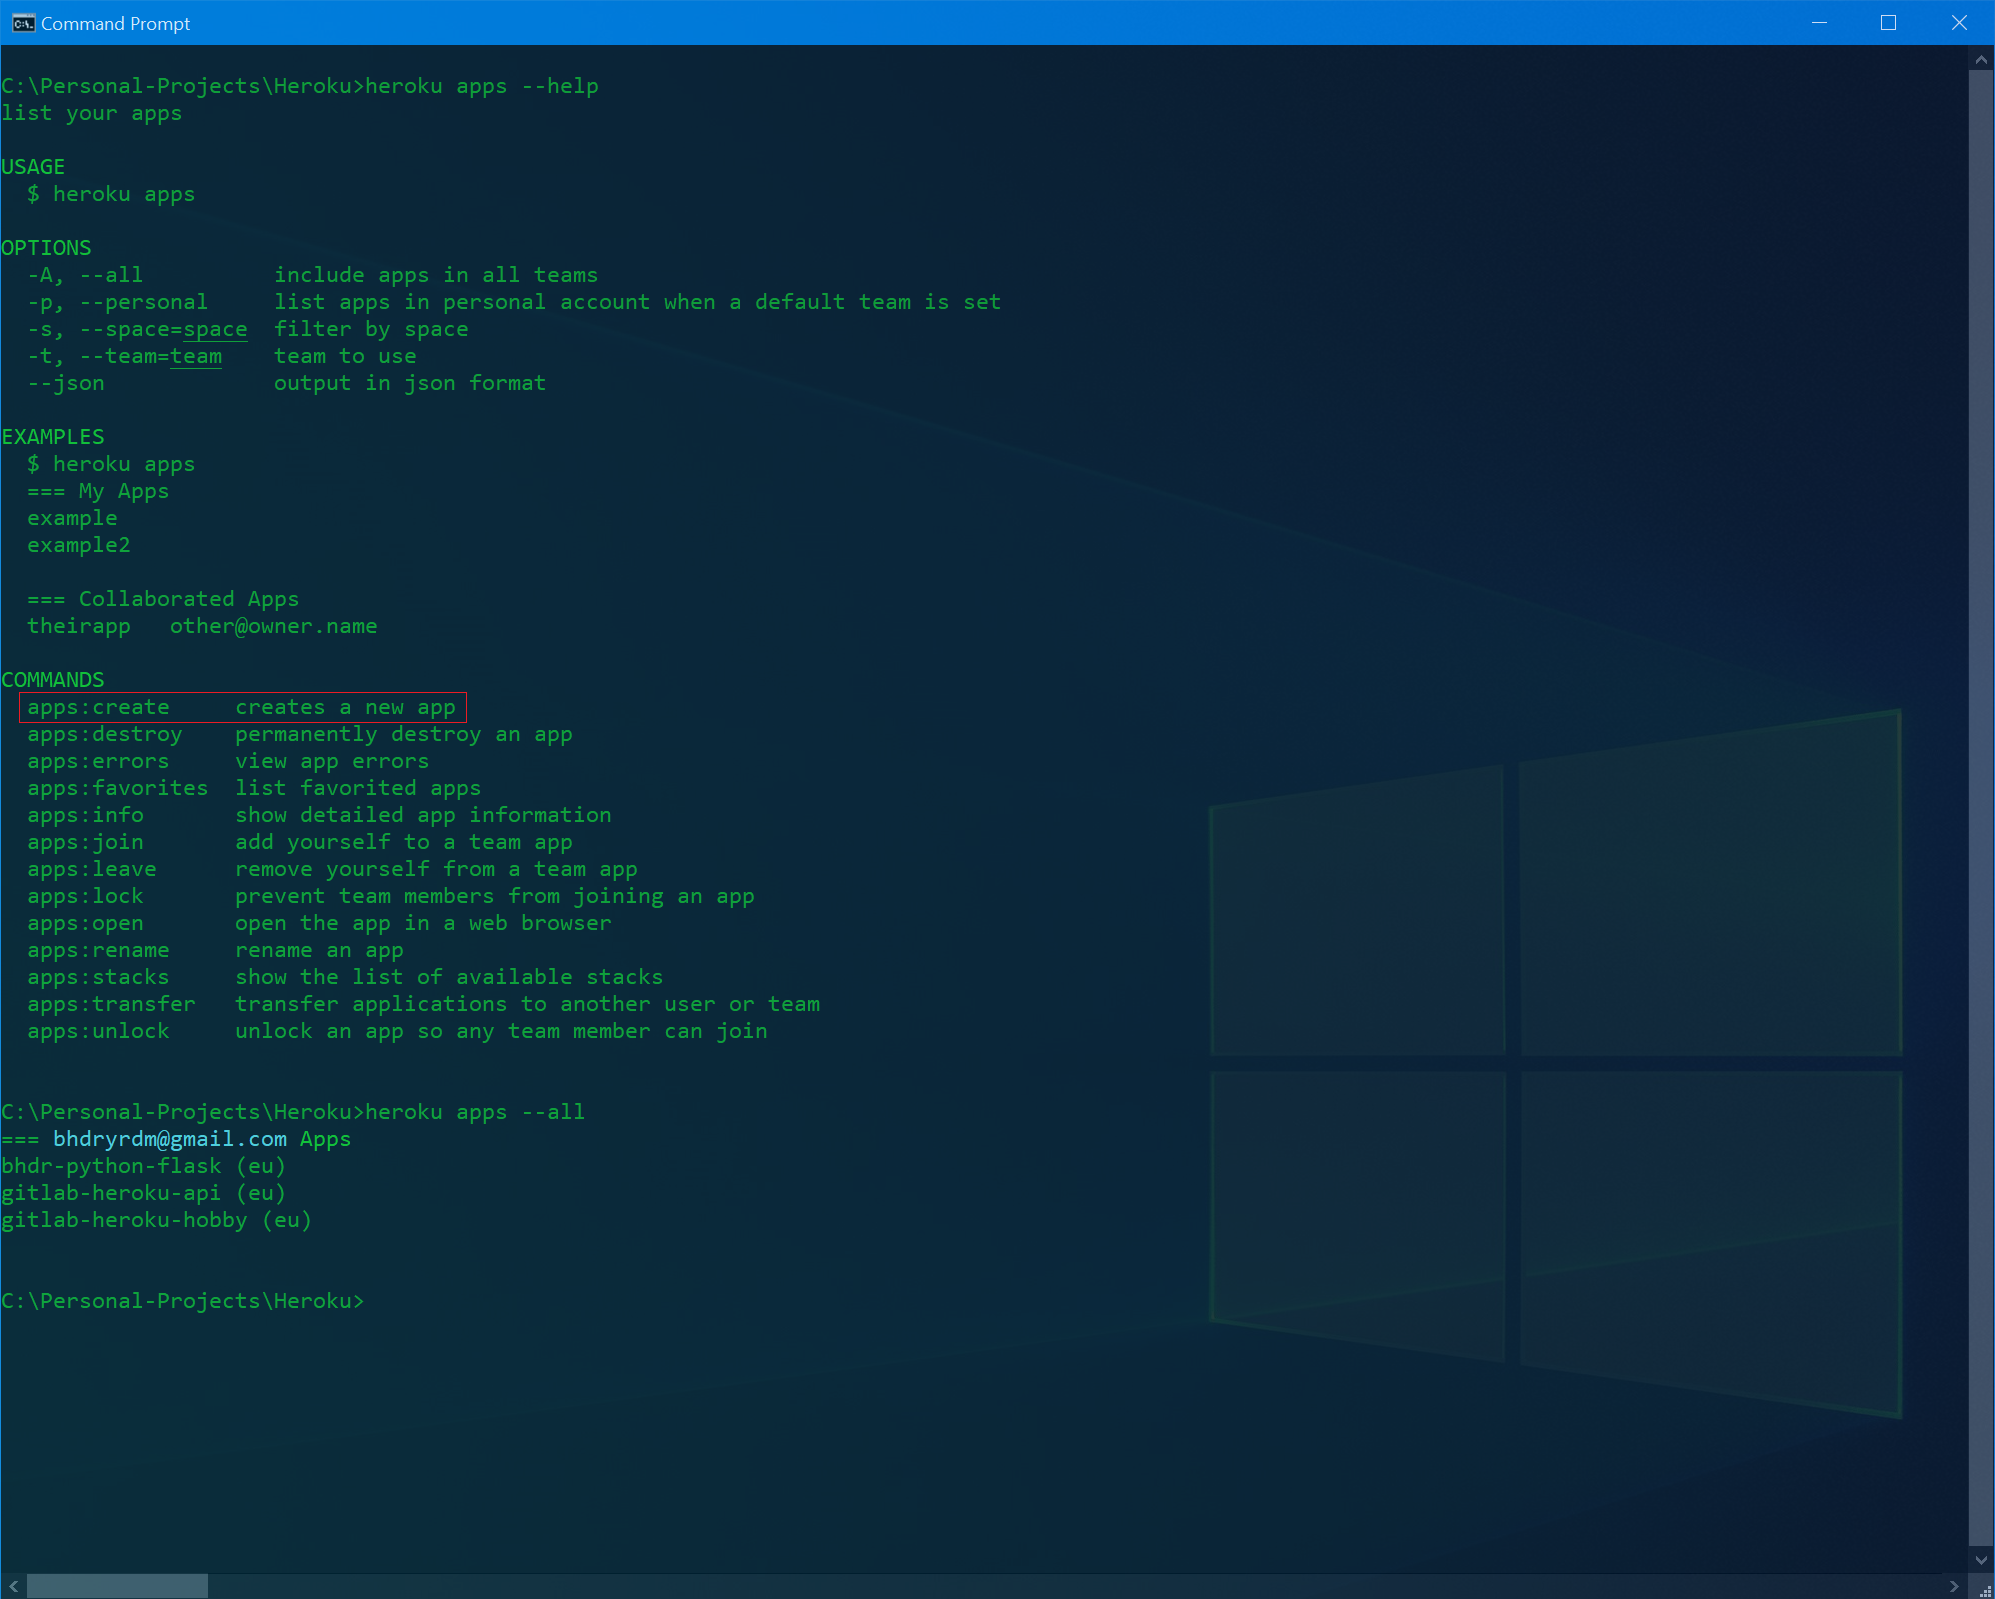This screenshot has height=1599, width=1995.
Task: Click the '-A, --all' option
Action: pos(85,275)
